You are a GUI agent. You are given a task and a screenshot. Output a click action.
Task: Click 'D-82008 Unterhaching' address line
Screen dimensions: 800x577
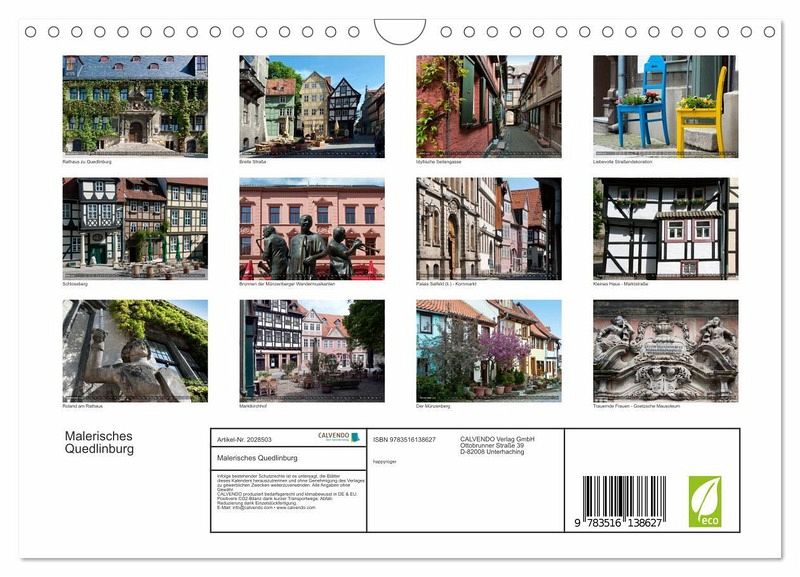click(x=492, y=451)
